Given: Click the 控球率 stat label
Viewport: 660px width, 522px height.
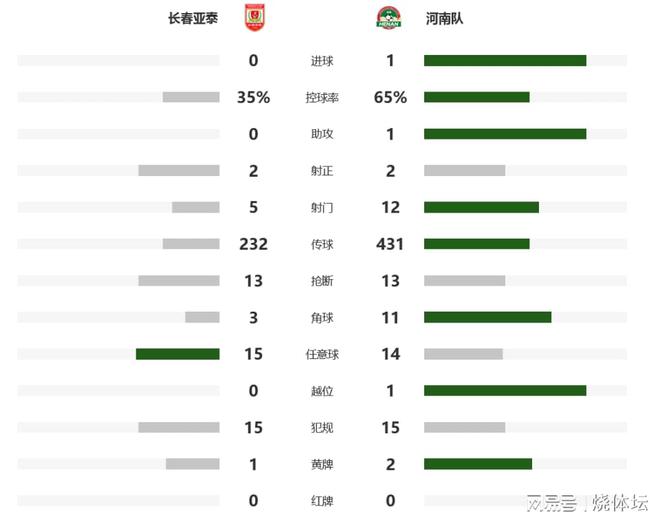Looking at the screenshot, I should tap(322, 98).
